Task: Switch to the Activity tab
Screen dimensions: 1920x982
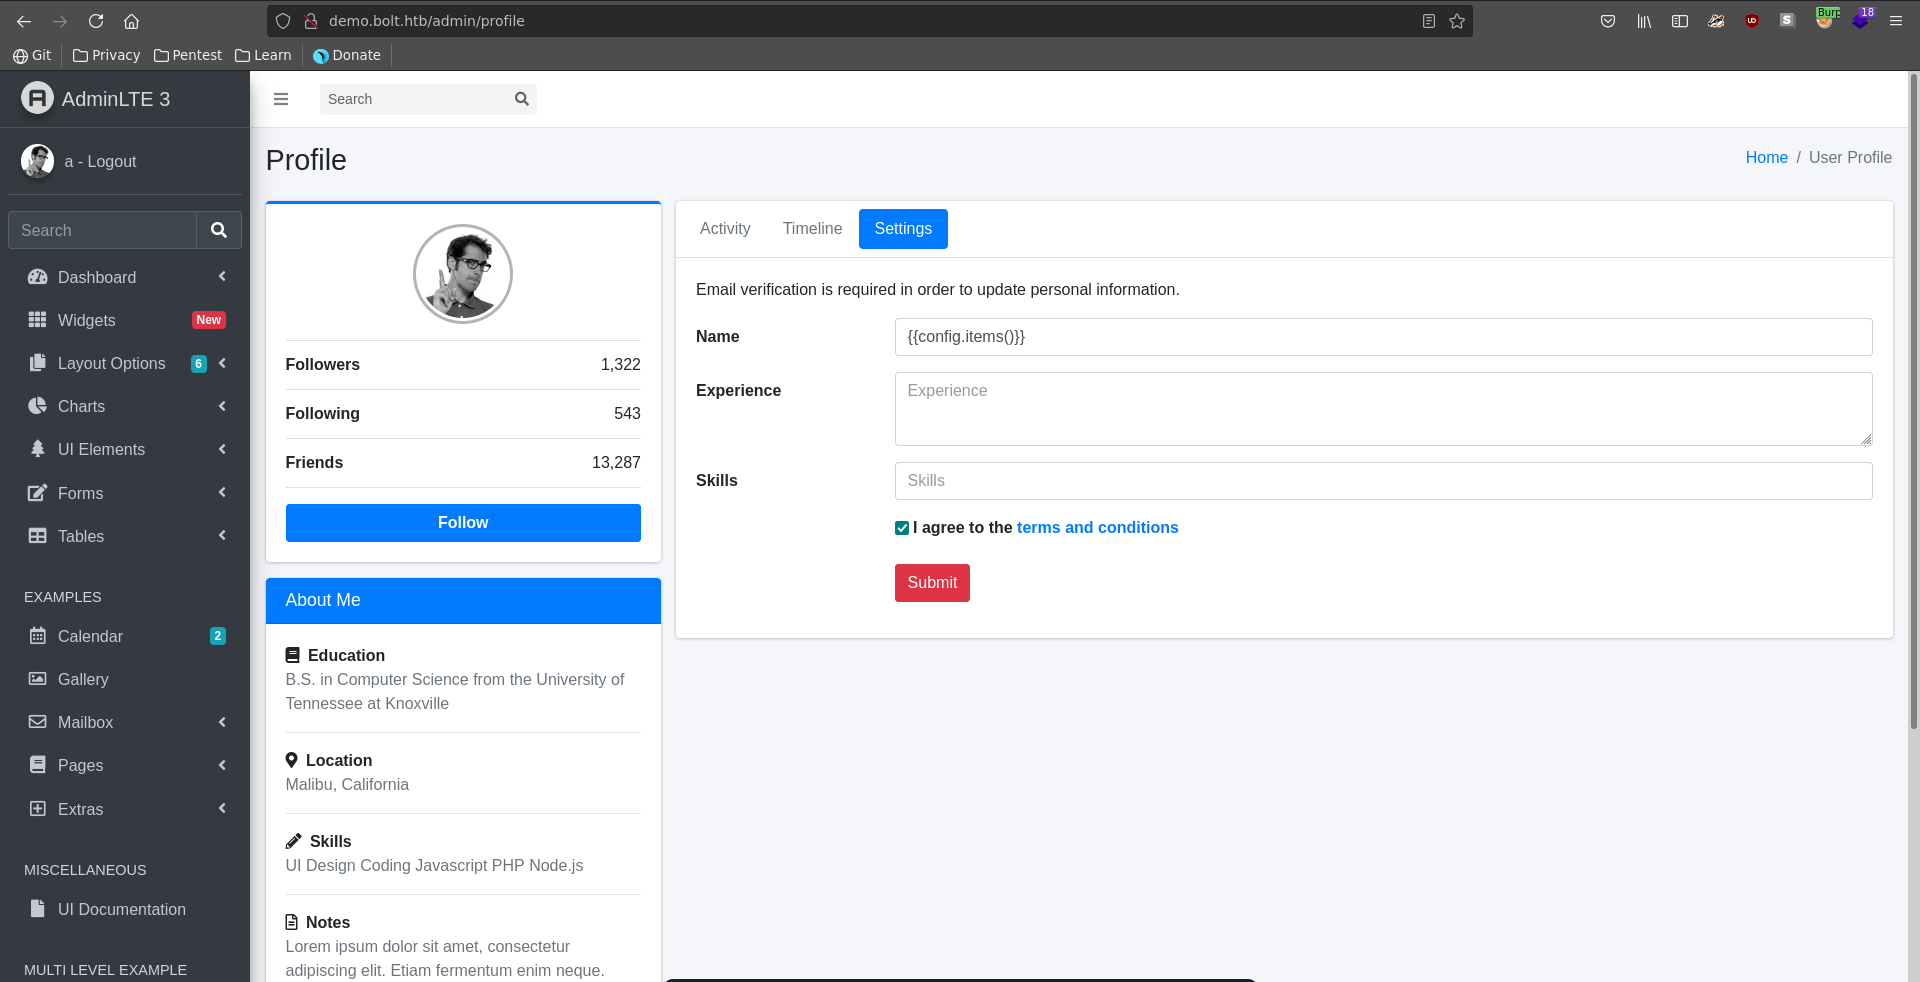Action: (725, 229)
